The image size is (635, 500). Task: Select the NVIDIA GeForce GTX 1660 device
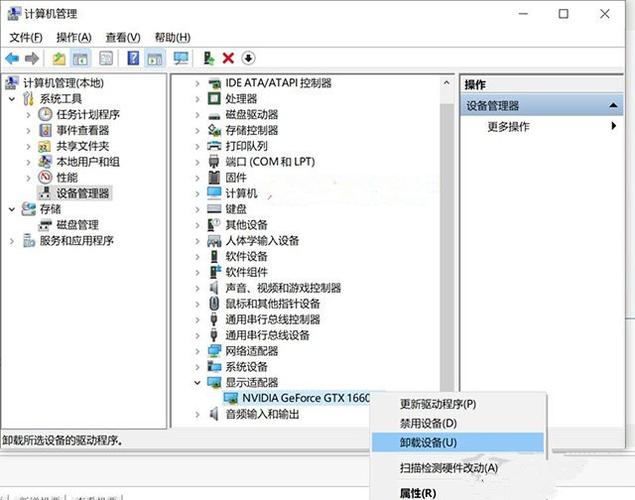tap(306, 398)
